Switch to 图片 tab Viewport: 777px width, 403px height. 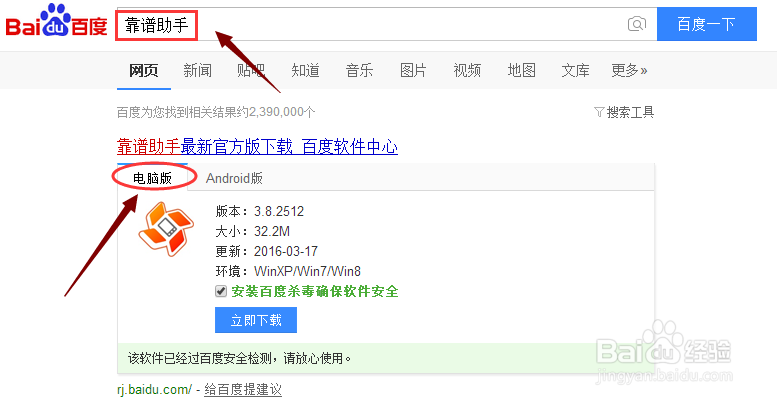(413, 70)
